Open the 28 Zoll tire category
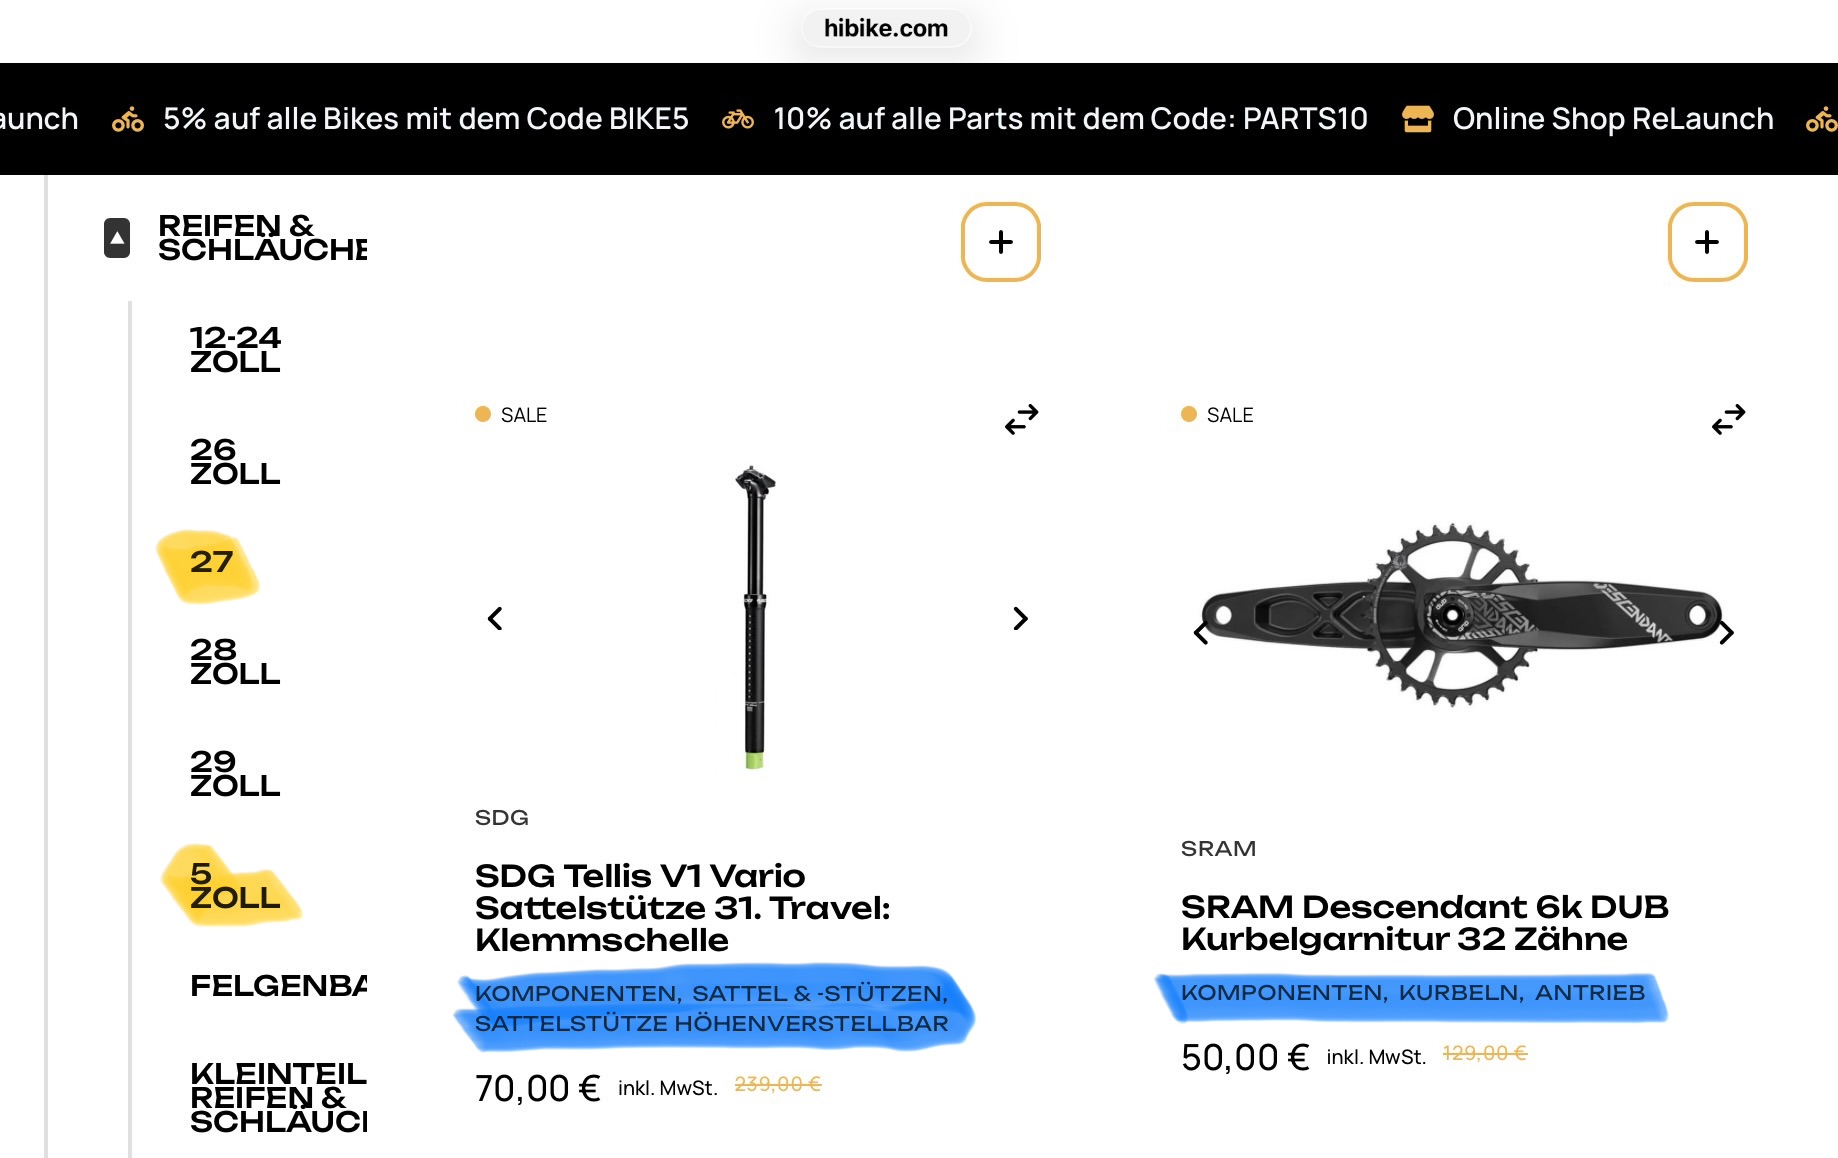The image size is (1838, 1158). click(235, 662)
